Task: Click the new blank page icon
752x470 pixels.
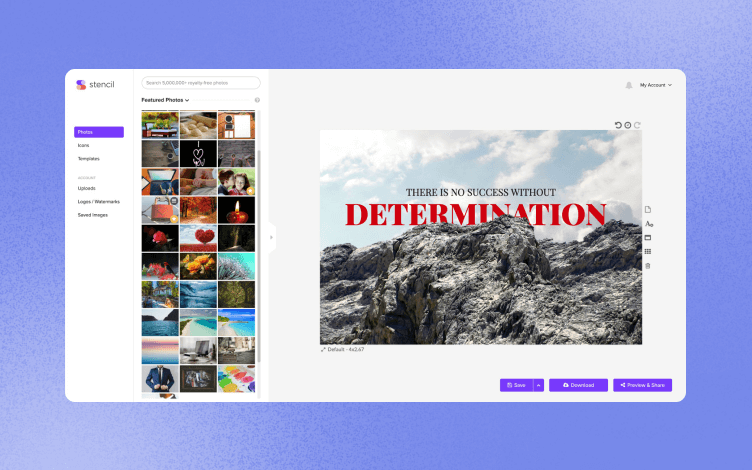Action: [648, 210]
